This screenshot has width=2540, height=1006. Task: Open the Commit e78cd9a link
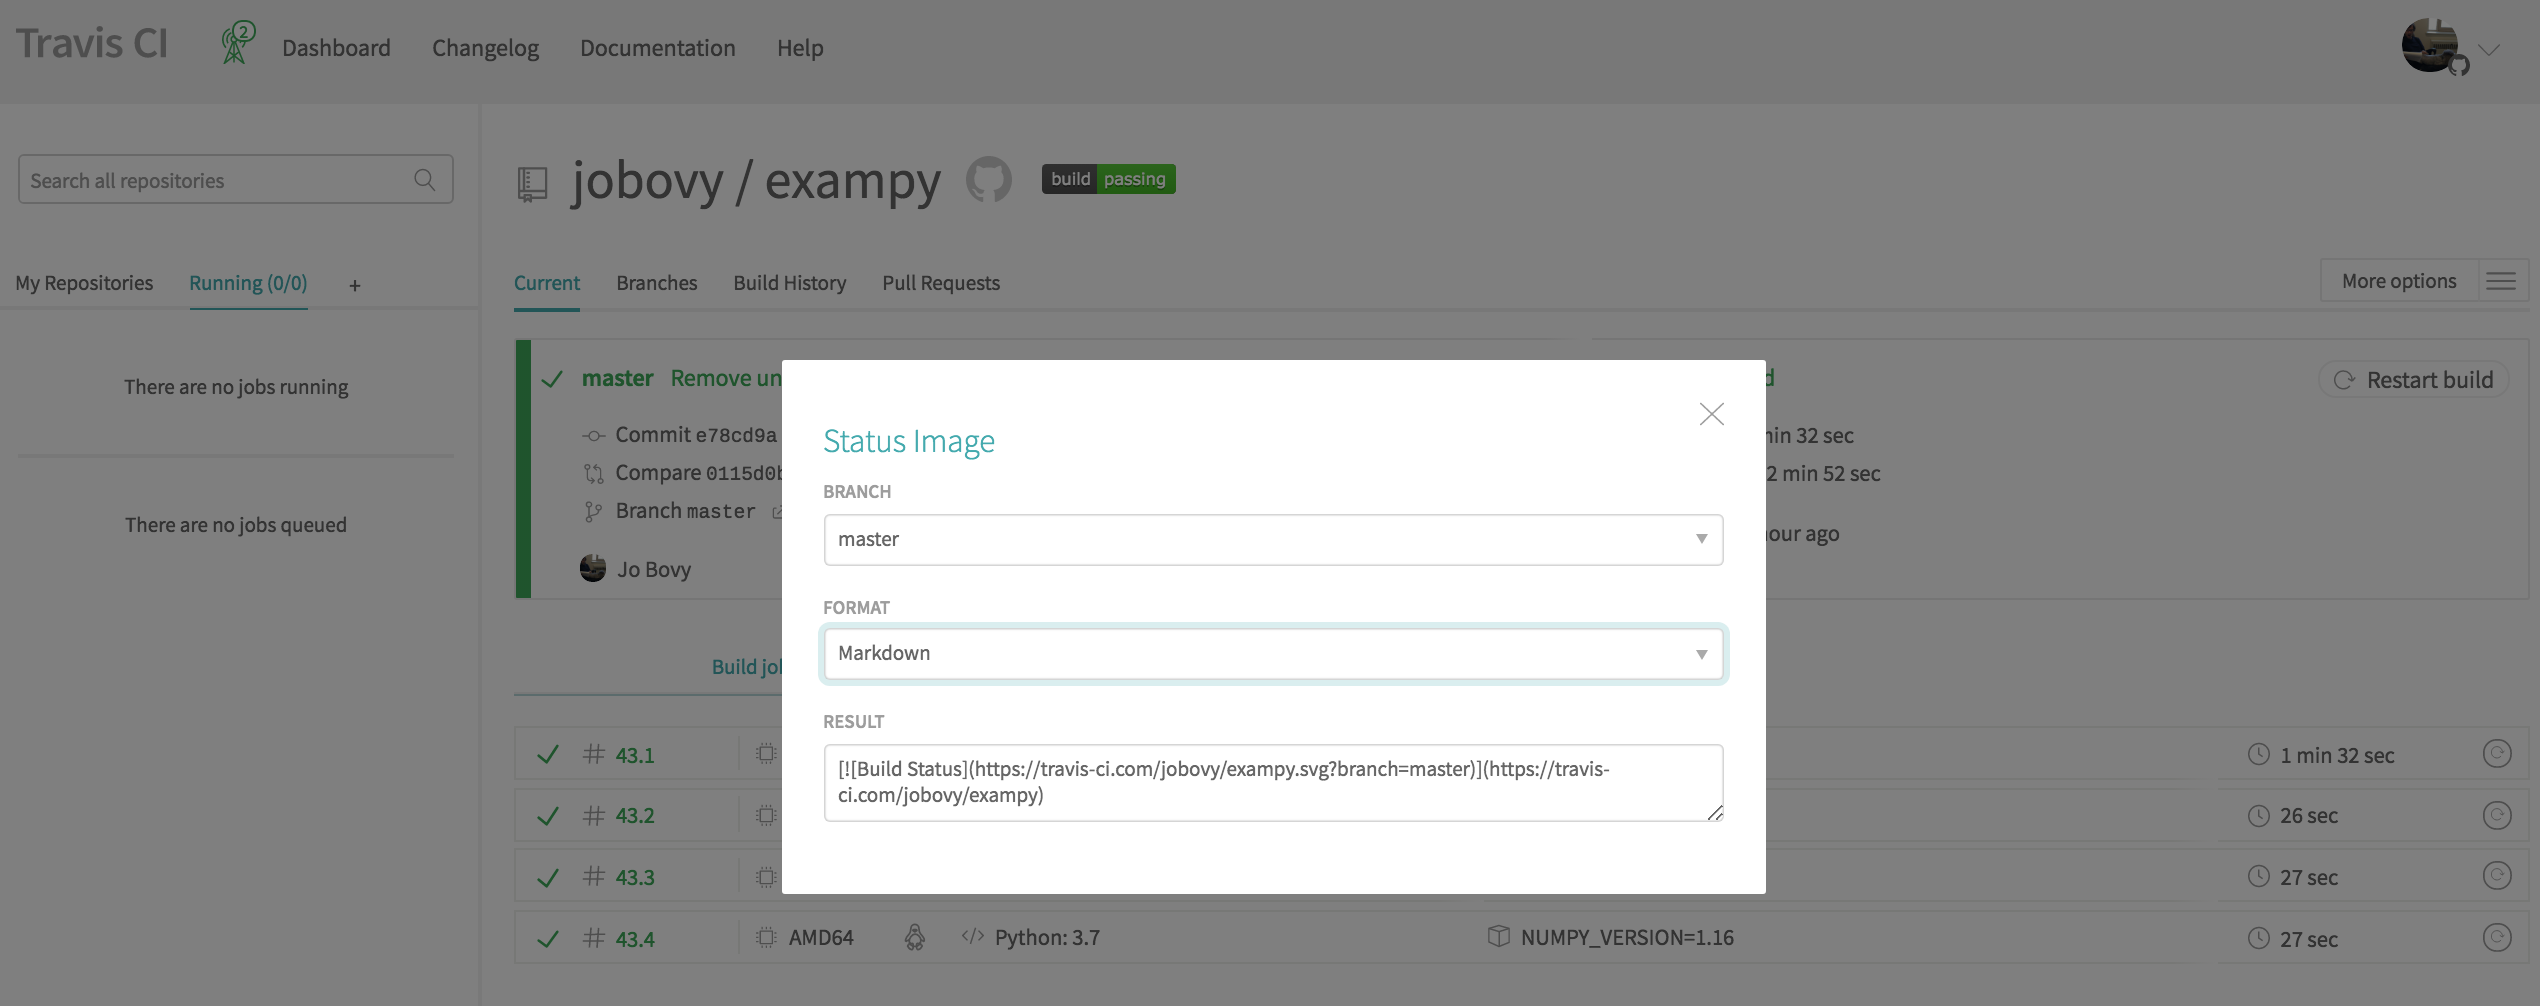[696, 435]
